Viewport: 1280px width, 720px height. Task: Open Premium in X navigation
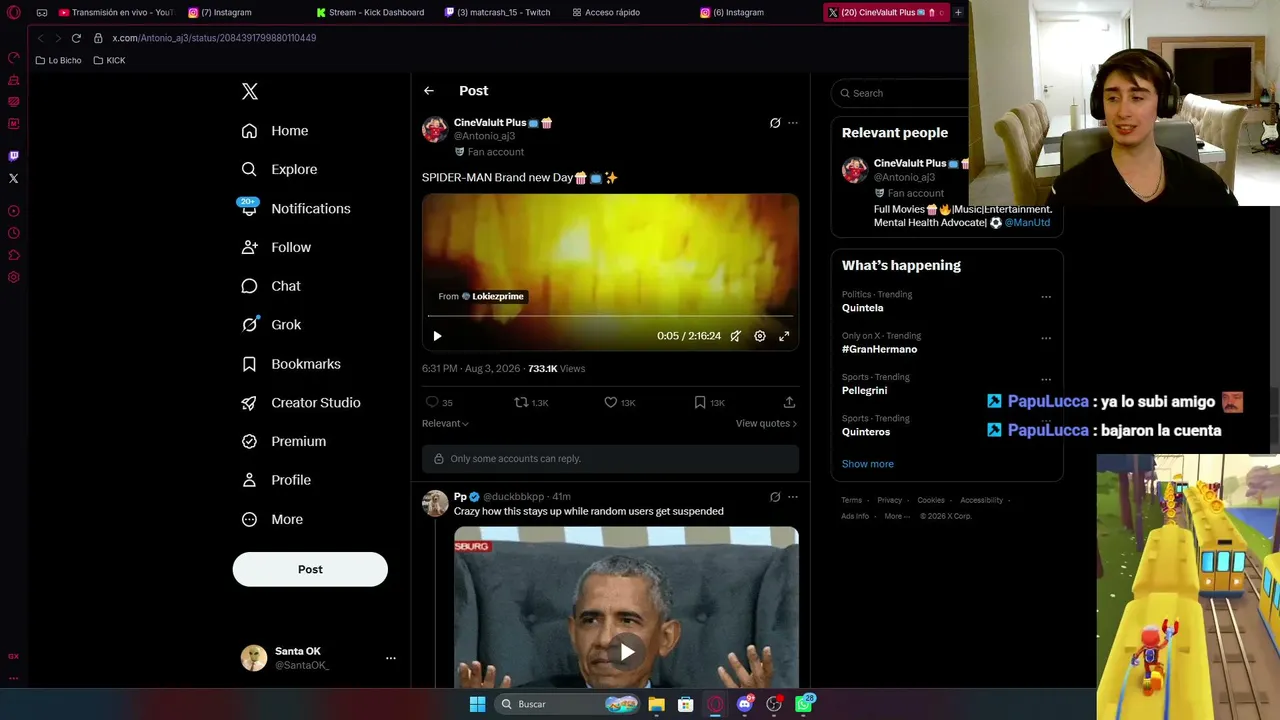point(284,442)
